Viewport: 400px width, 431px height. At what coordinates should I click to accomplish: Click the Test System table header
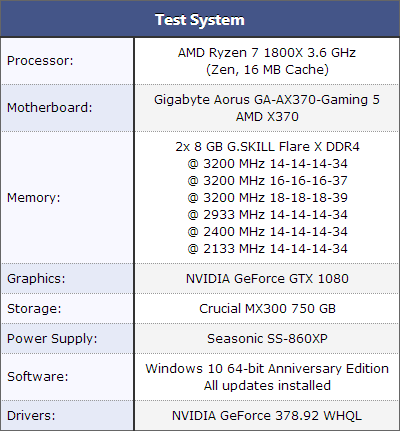(200, 19)
